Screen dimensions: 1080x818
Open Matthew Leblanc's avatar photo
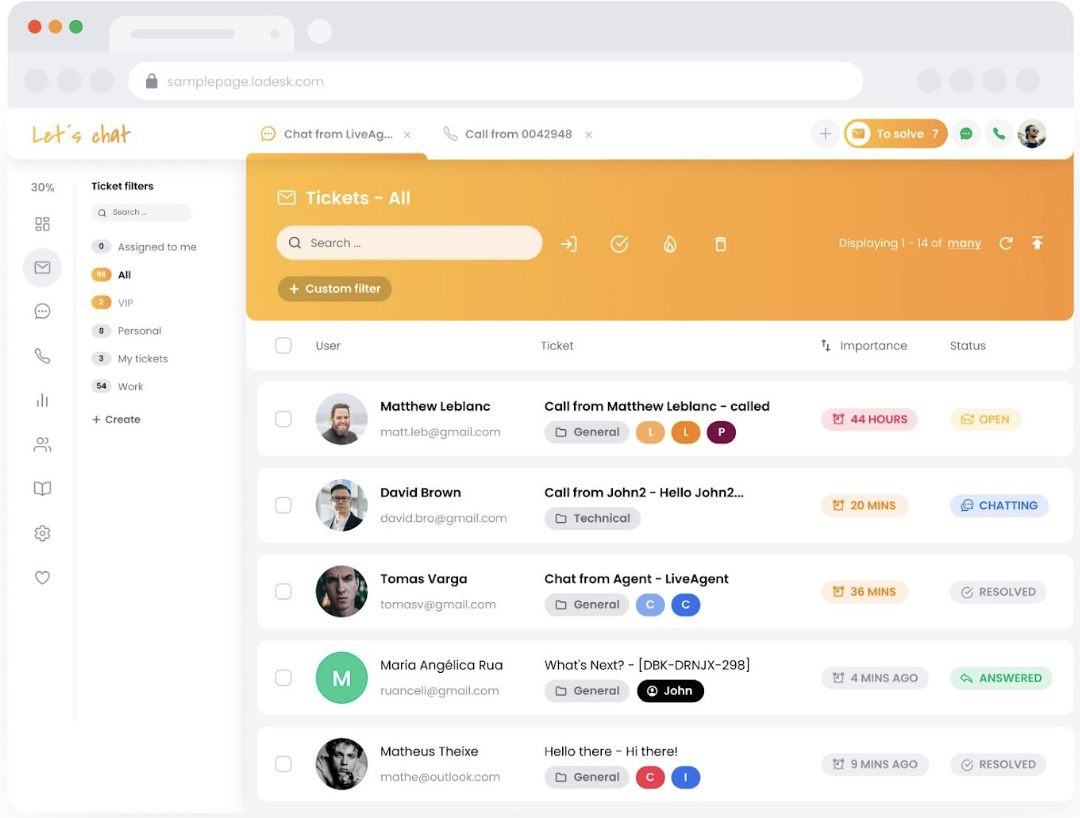pos(342,419)
